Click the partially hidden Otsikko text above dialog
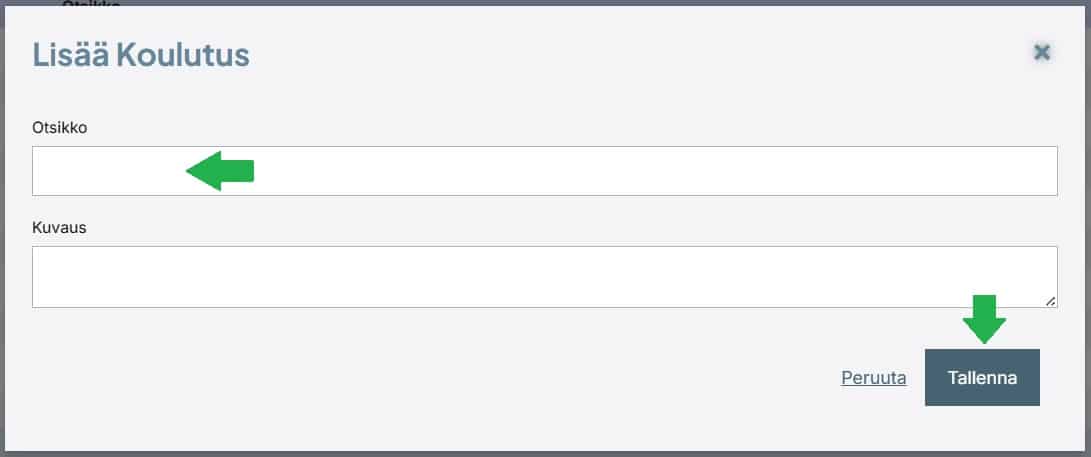The image size is (1091, 457). 90,4
